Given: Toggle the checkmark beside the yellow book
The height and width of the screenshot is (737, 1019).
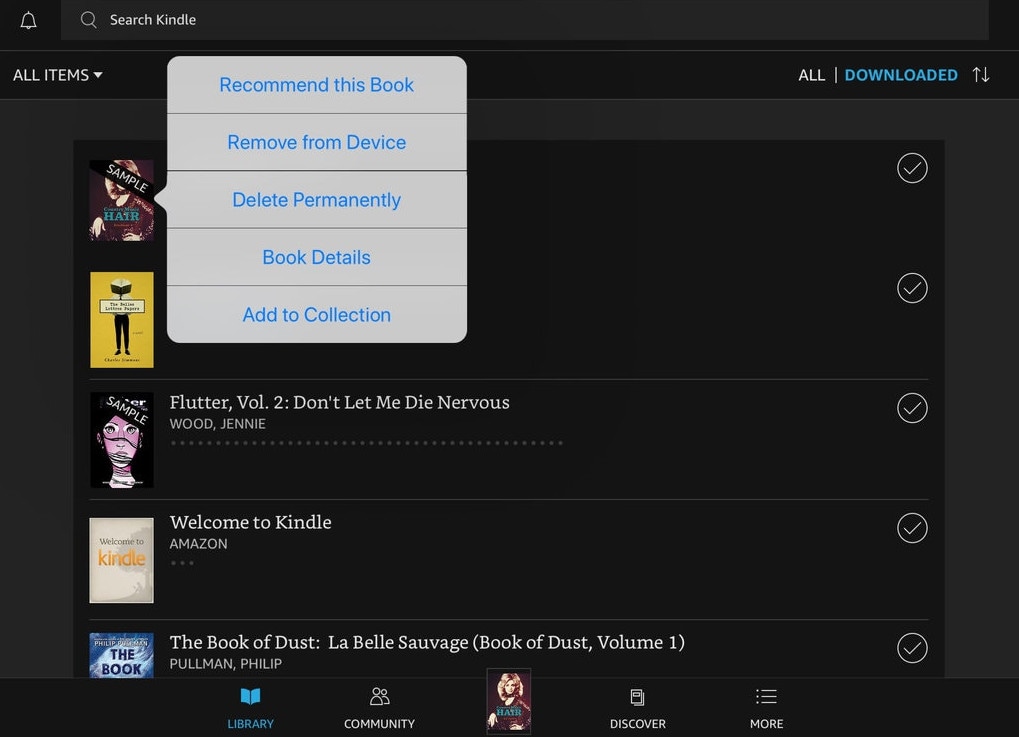Looking at the screenshot, I should (912, 288).
